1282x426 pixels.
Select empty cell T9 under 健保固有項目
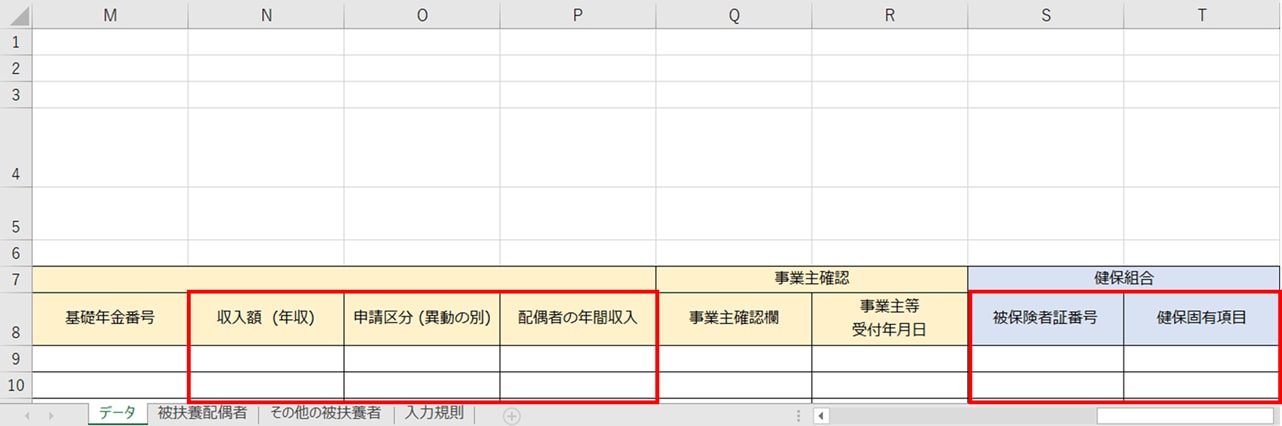coord(1202,358)
